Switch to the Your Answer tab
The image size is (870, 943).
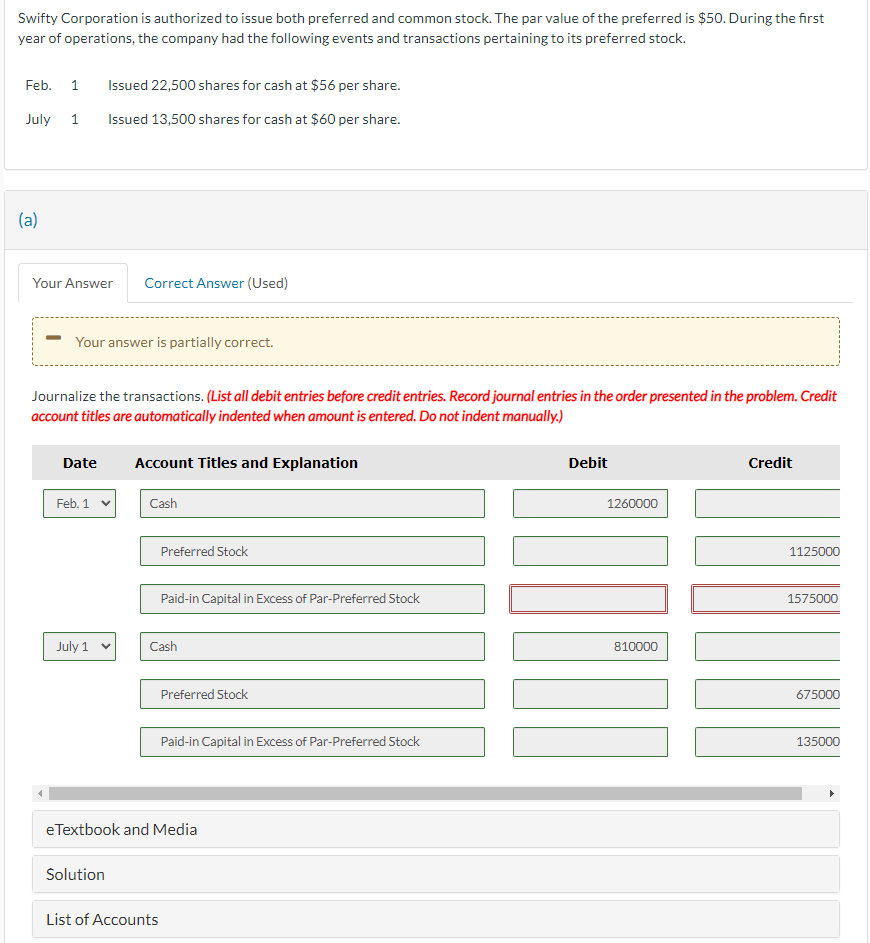pos(72,283)
